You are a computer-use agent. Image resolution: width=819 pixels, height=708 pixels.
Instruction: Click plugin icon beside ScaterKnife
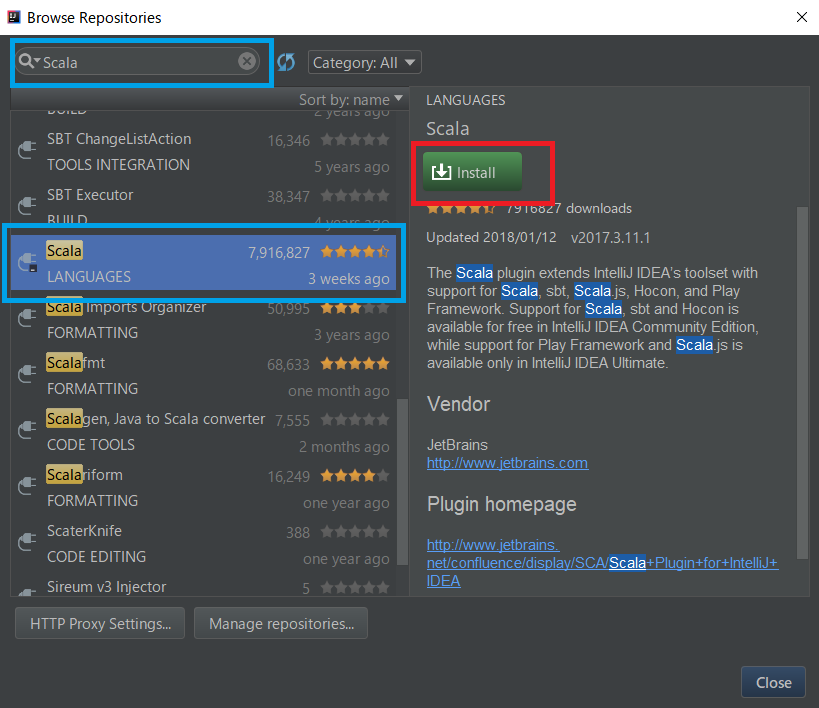tap(27, 542)
